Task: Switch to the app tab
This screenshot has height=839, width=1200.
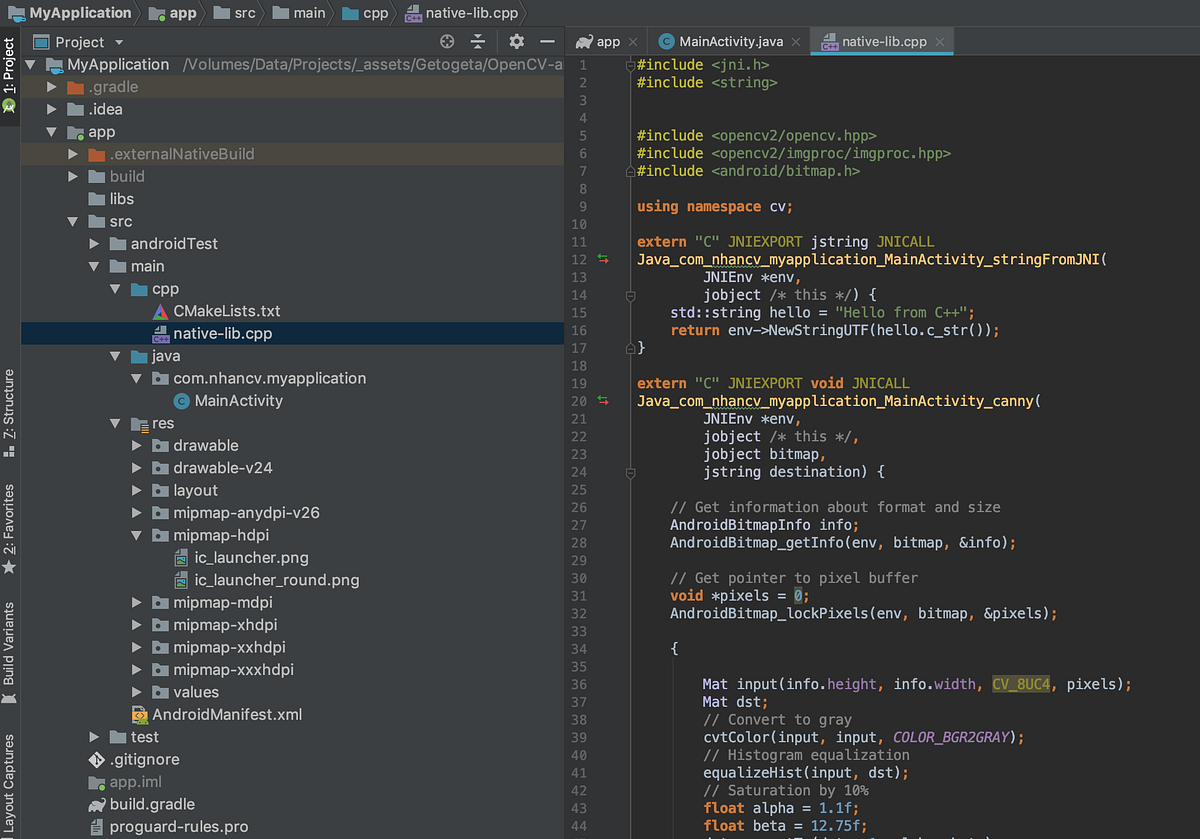Action: tap(606, 41)
